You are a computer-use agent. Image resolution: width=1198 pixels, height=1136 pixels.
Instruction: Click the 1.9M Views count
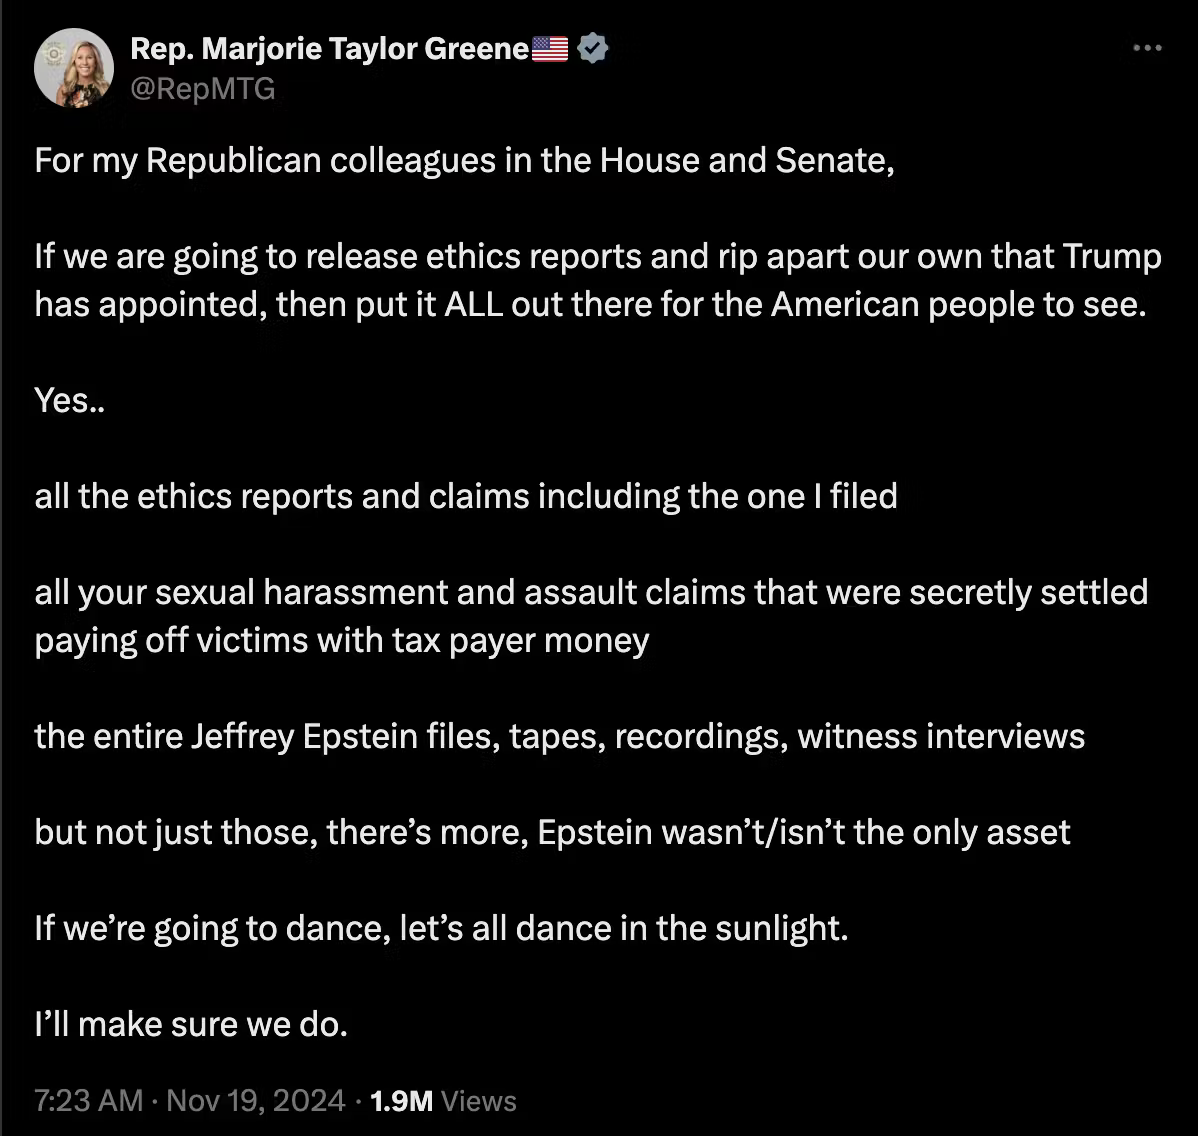pos(443,1101)
